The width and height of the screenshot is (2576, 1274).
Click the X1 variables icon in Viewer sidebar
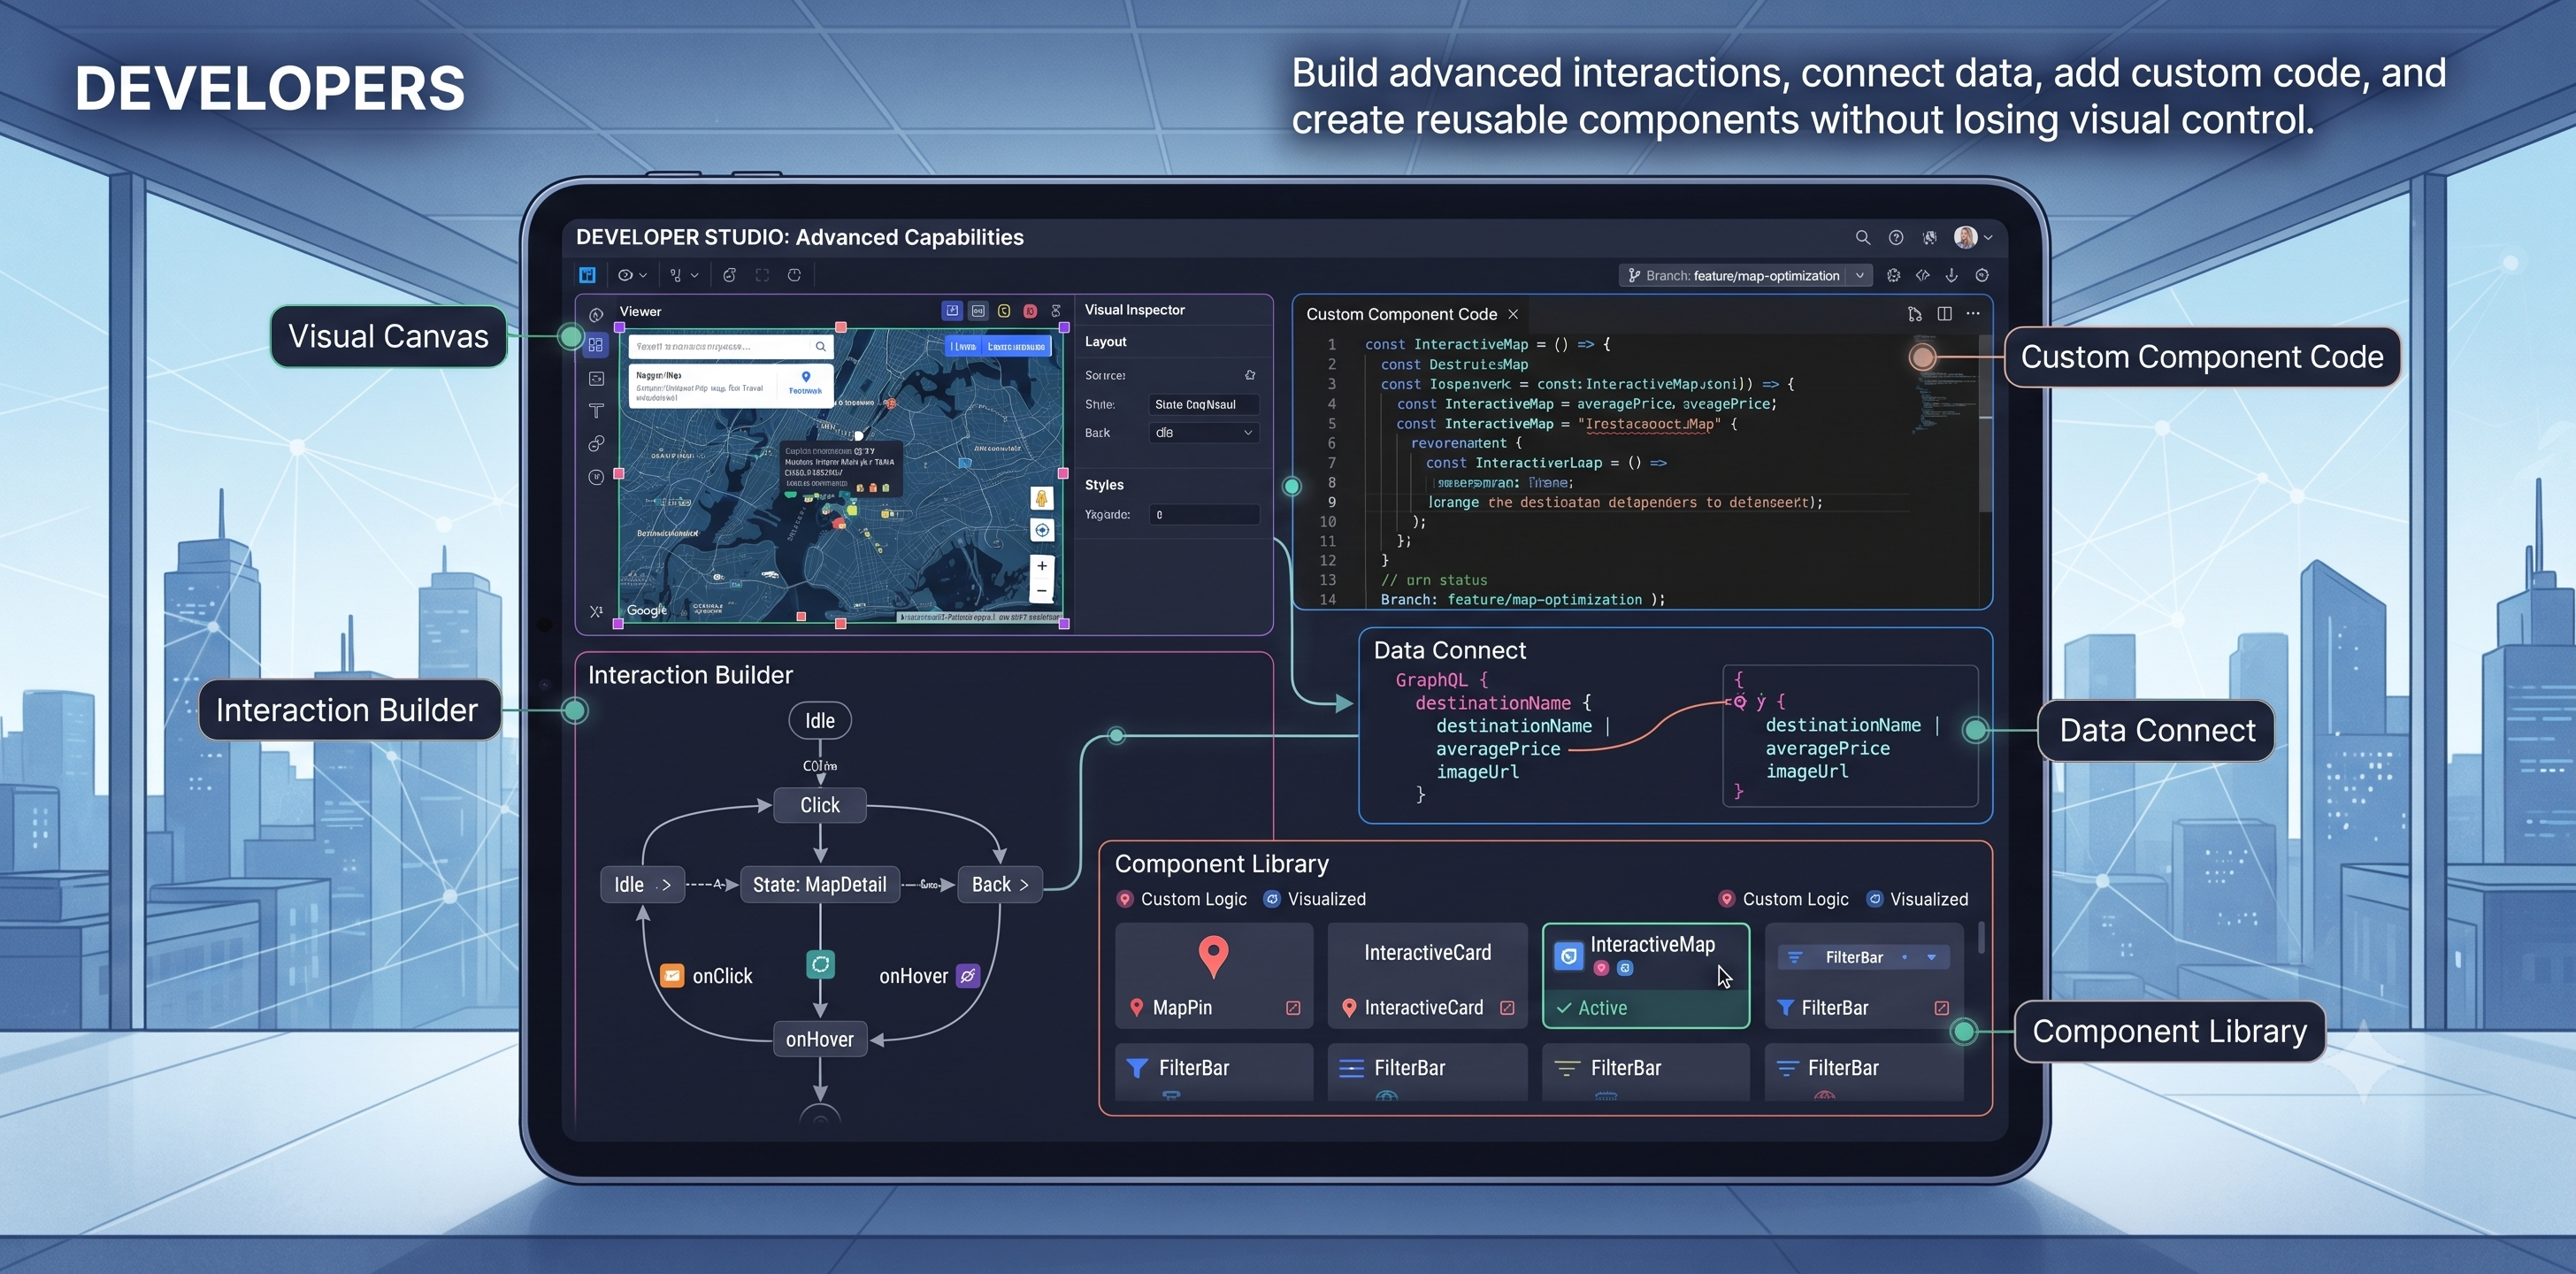point(596,611)
